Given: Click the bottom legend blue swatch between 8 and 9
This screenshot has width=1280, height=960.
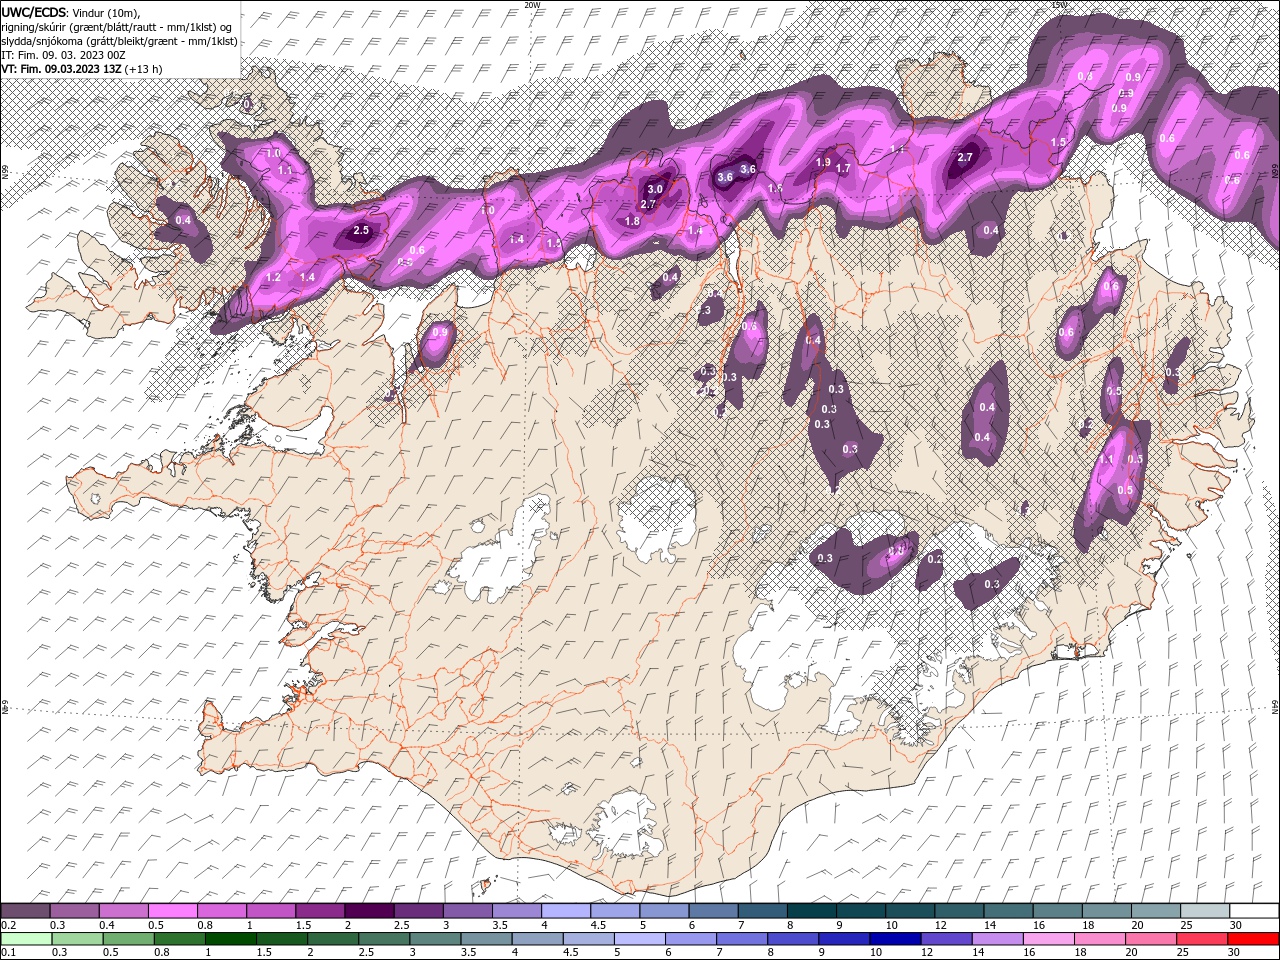Looking at the screenshot, I should click(x=793, y=939).
